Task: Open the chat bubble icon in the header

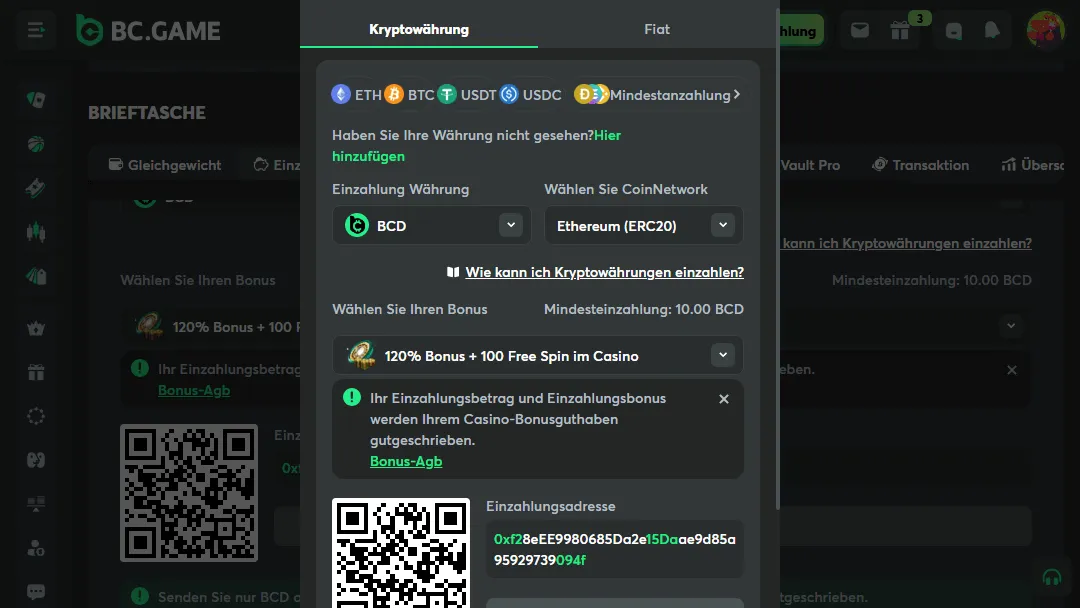Action: [x=953, y=30]
